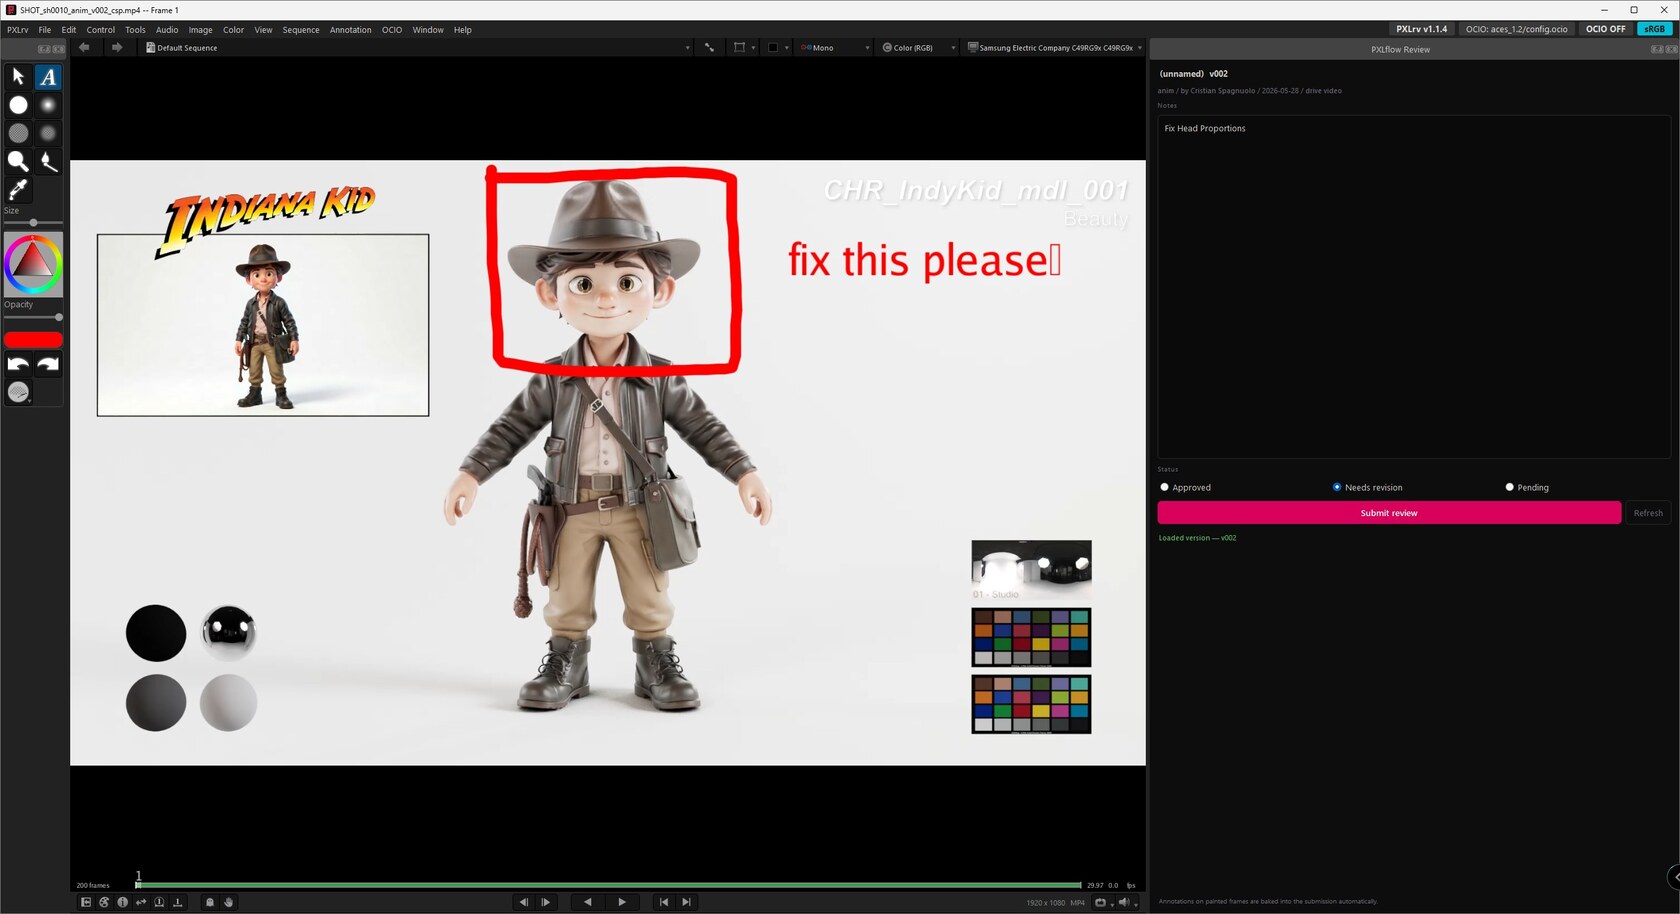This screenshot has height=914, width=1680.
Task: Open the Tools menu
Action: tap(135, 30)
